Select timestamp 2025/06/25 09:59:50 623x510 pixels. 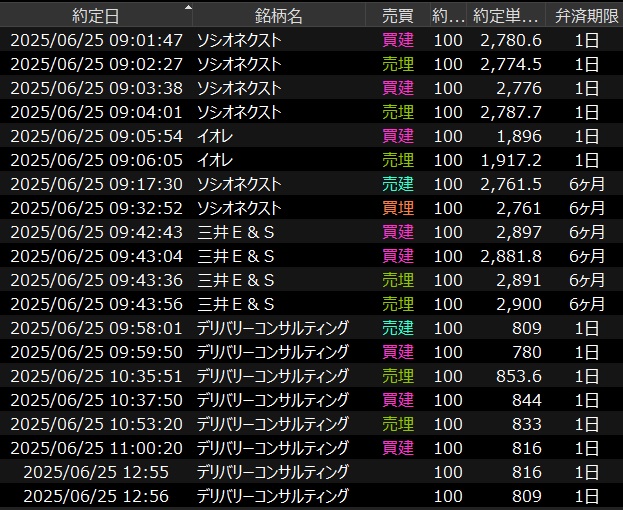pos(97,352)
